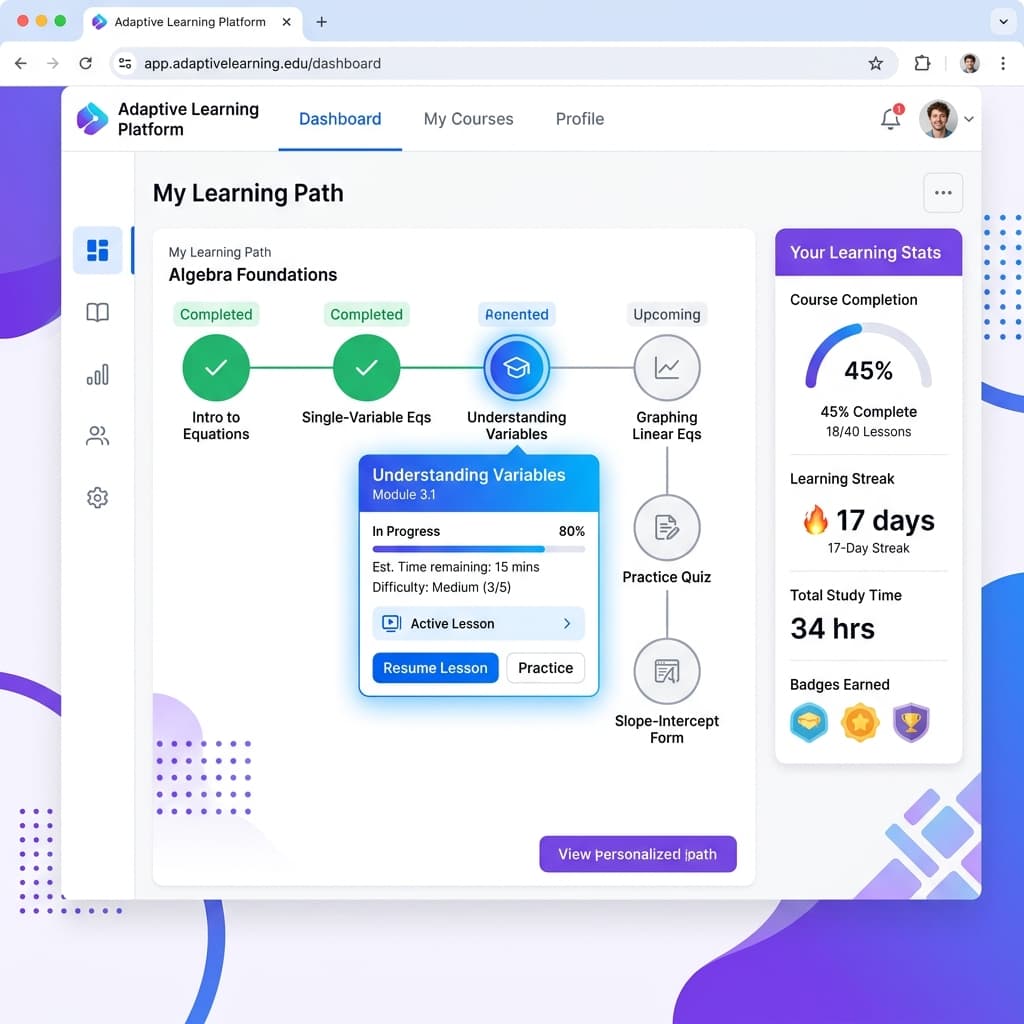
Task: Open a new browser tab
Action: pyautogui.click(x=321, y=22)
